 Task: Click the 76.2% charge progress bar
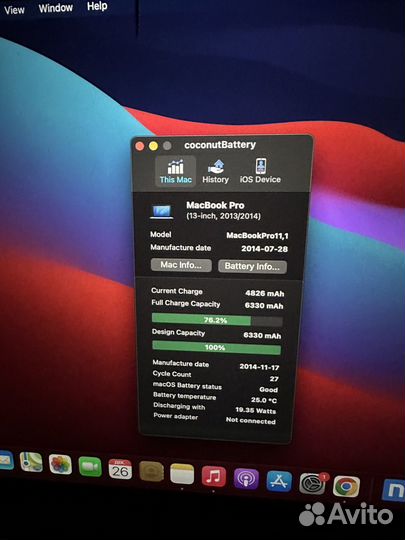pos(217,320)
